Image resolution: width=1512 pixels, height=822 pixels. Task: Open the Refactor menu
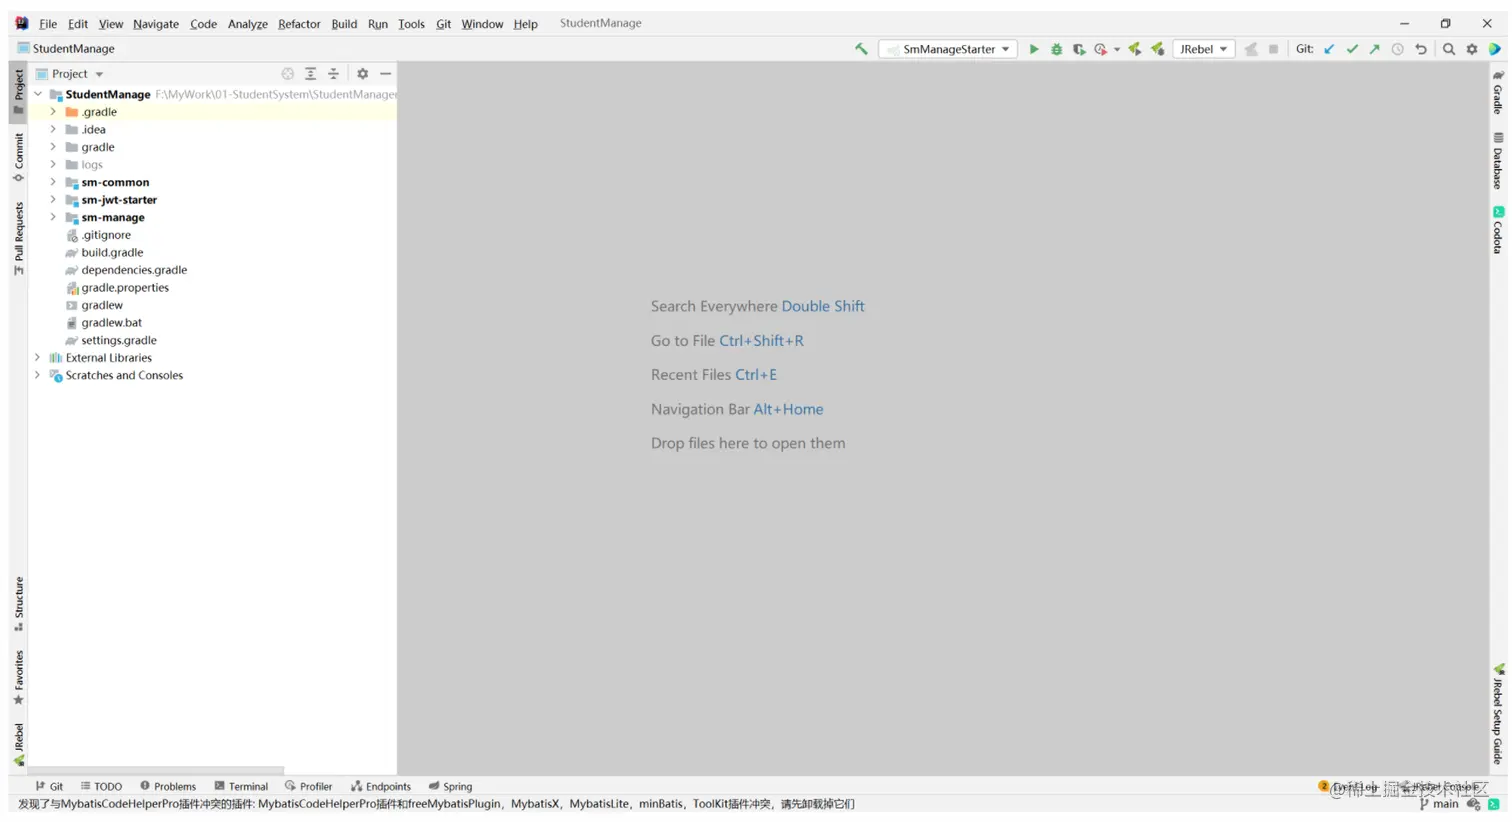(x=299, y=24)
